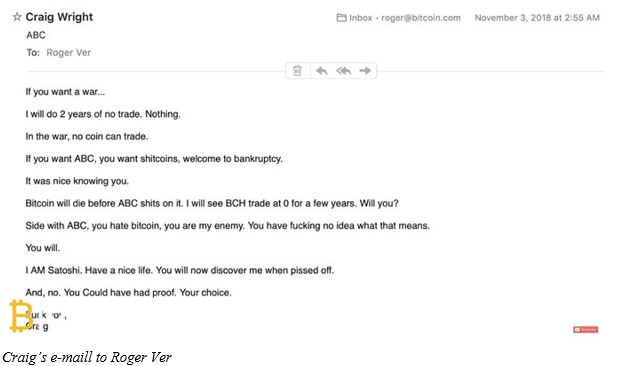Delete the email with the trash icon

pyautogui.click(x=297, y=71)
